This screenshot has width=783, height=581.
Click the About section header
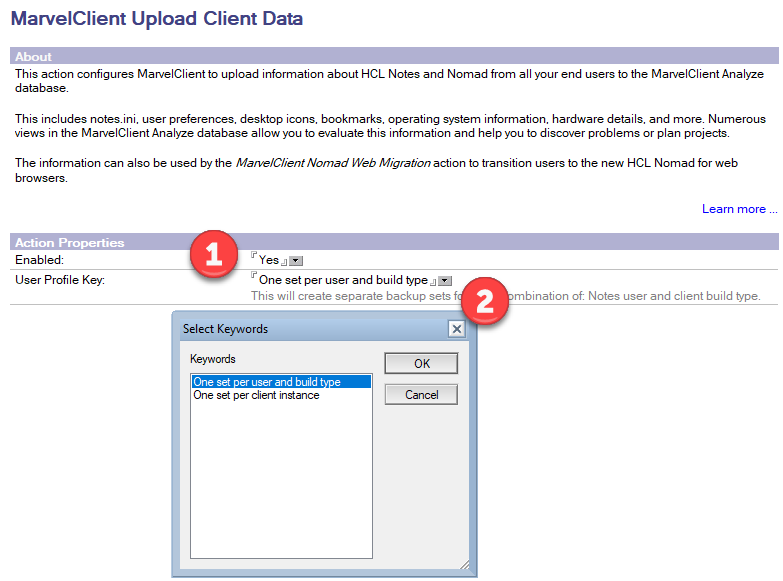click(x=34, y=57)
